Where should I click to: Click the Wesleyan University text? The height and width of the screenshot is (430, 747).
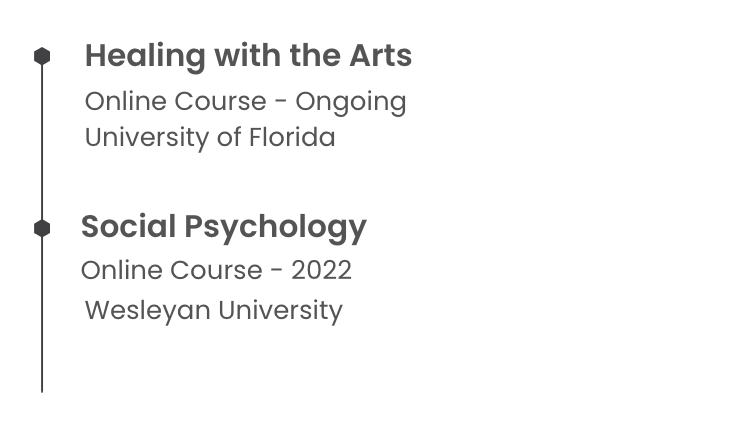pyautogui.click(x=214, y=311)
